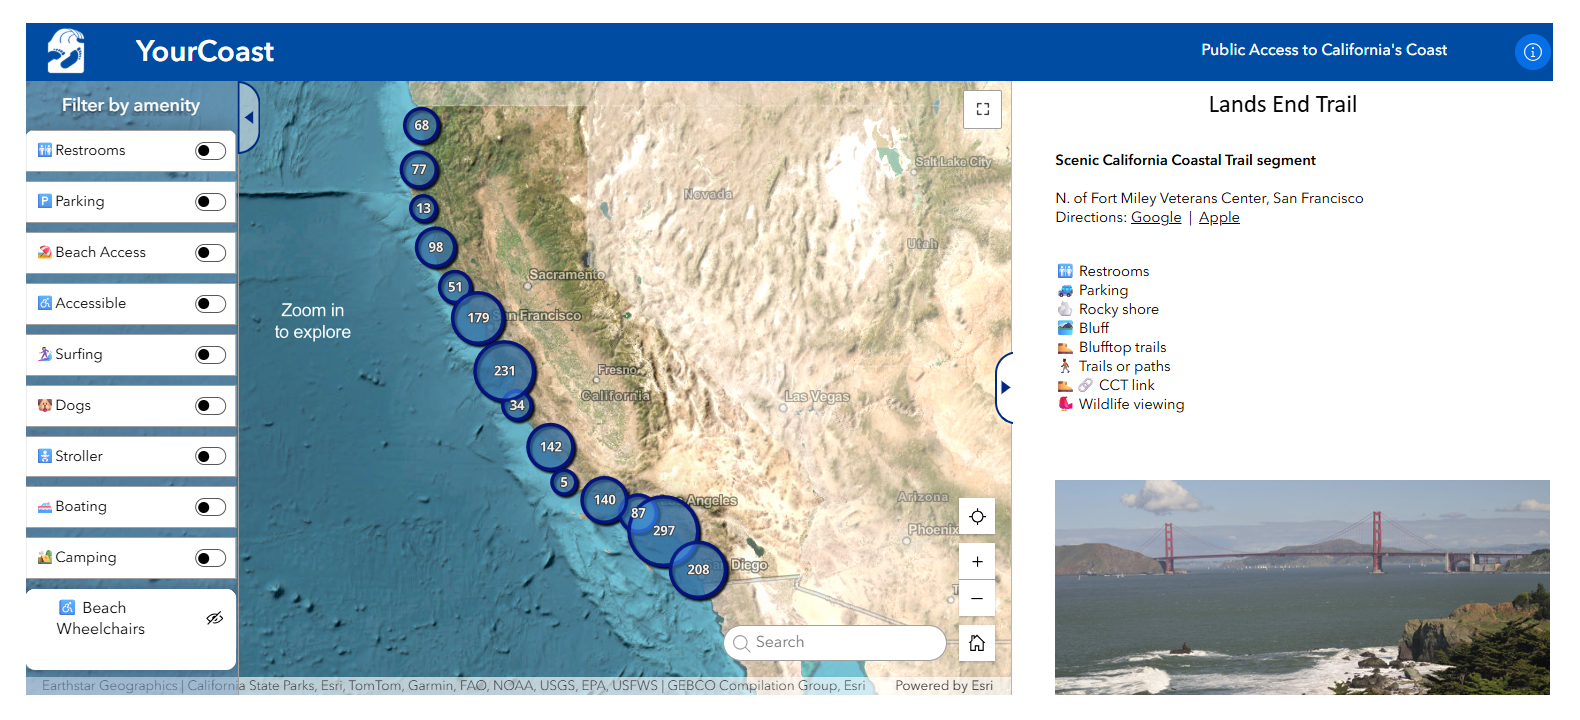Zoom in with the plus button
This screenshot has height=720, width=1580.
tap(977, 562)
